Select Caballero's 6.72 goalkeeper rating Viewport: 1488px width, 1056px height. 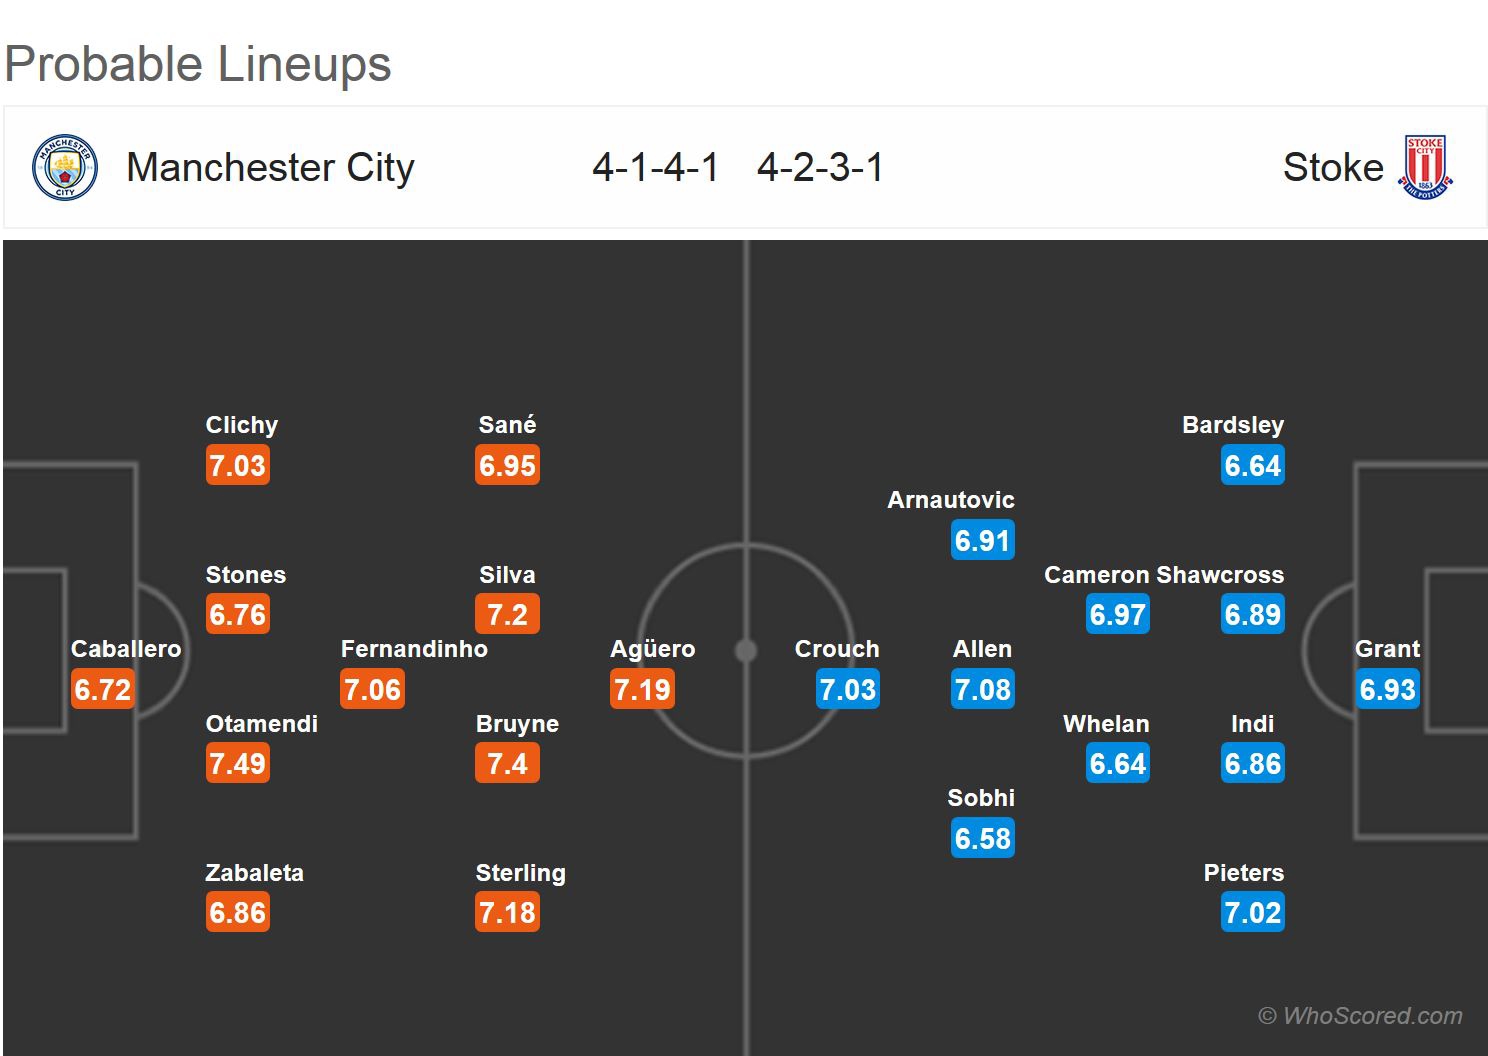[x=102, y=690]
